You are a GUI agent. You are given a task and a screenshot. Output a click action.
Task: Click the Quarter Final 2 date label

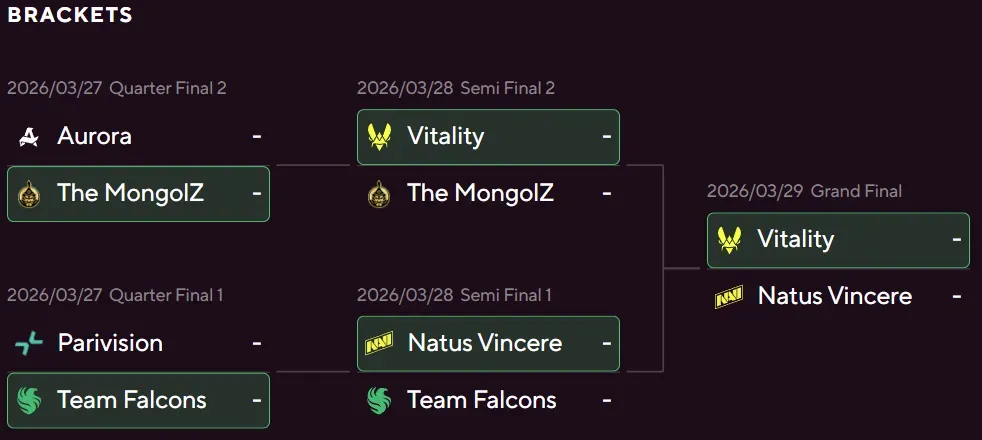coord(54,88)
